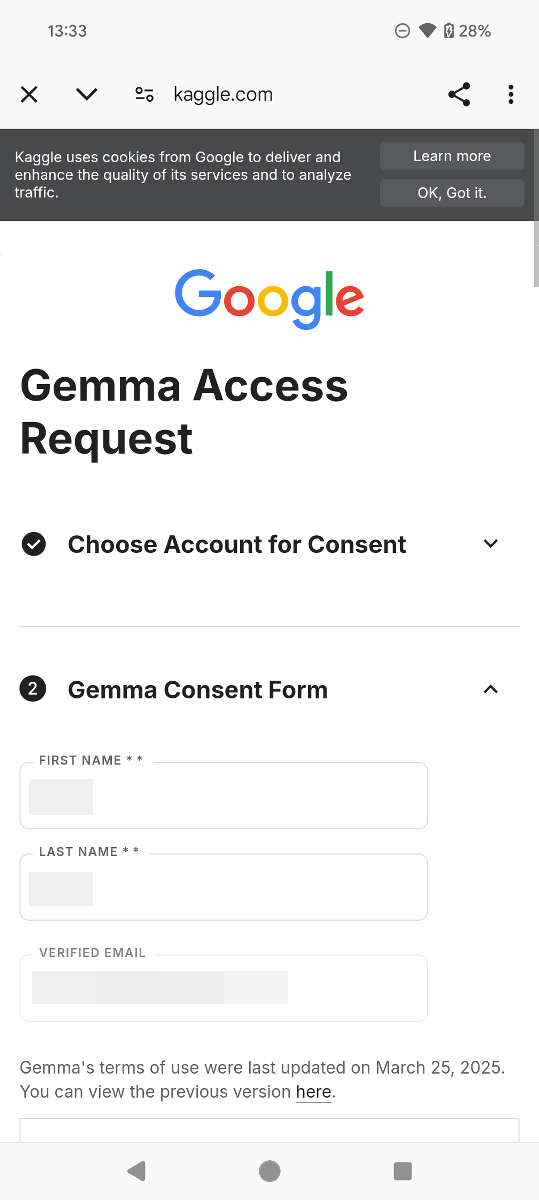Expand the Choose Account for Consent section
Viewport: 539px width, 1200px height.
pyautogui.click(x=490, y=544)
